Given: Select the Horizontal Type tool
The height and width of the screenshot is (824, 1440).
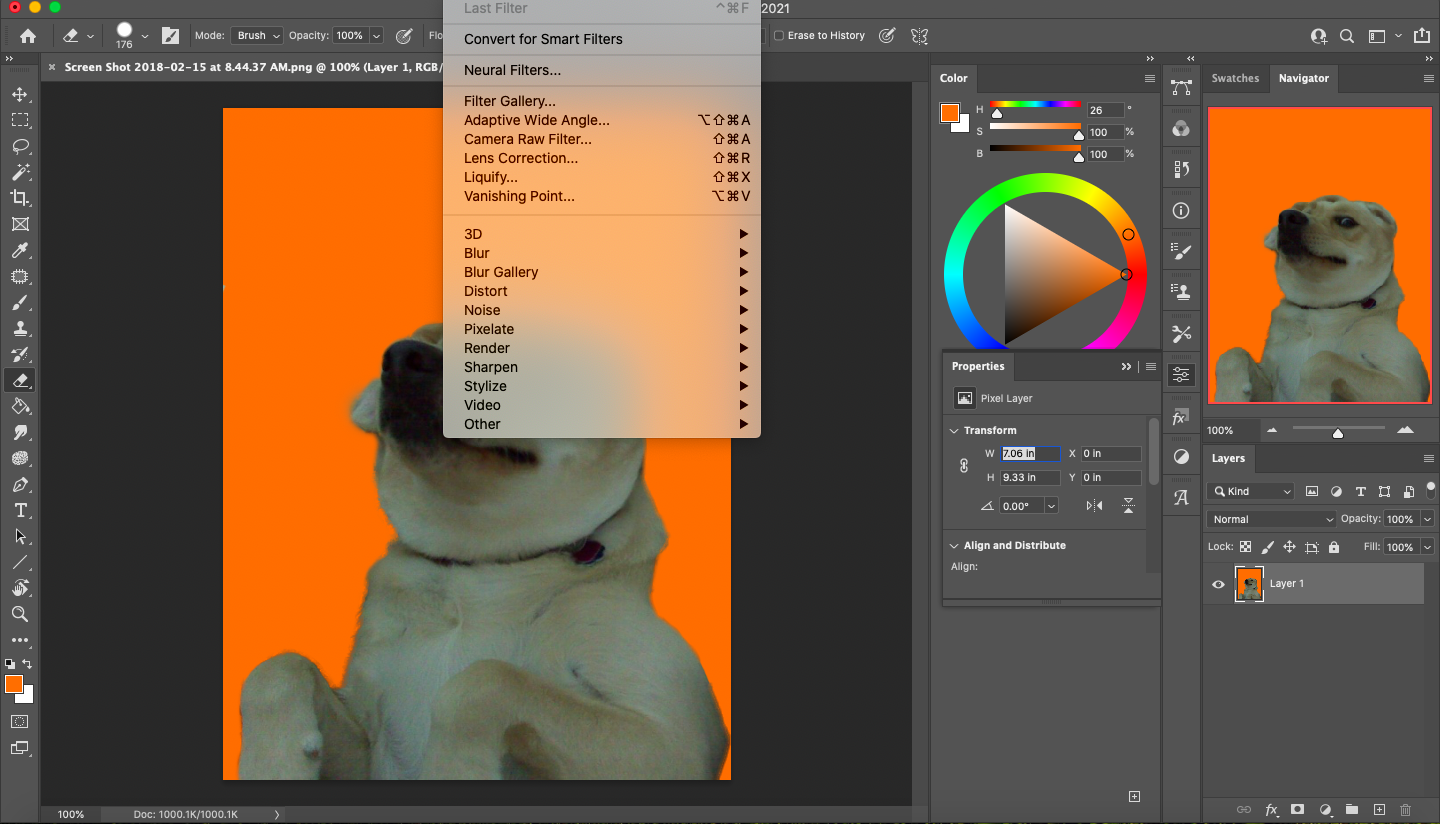Looking at the screenshot, I should pyautogui.click(x=20, y=510).
